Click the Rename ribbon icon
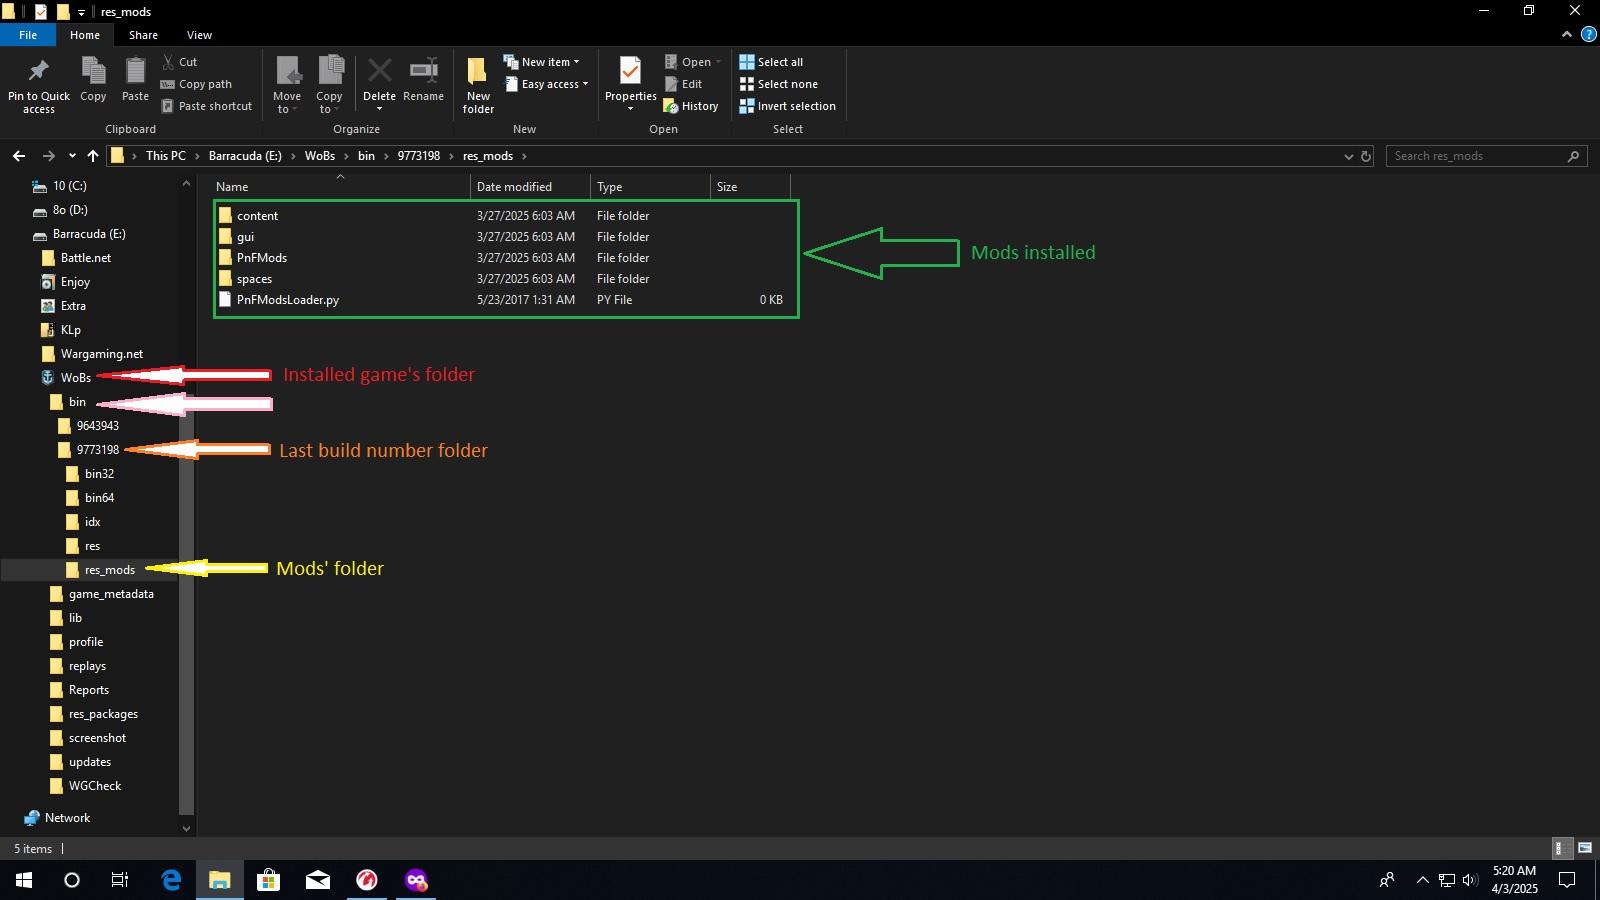The width and height of the screenshot is (1600, 900). [x=424, y=71]
